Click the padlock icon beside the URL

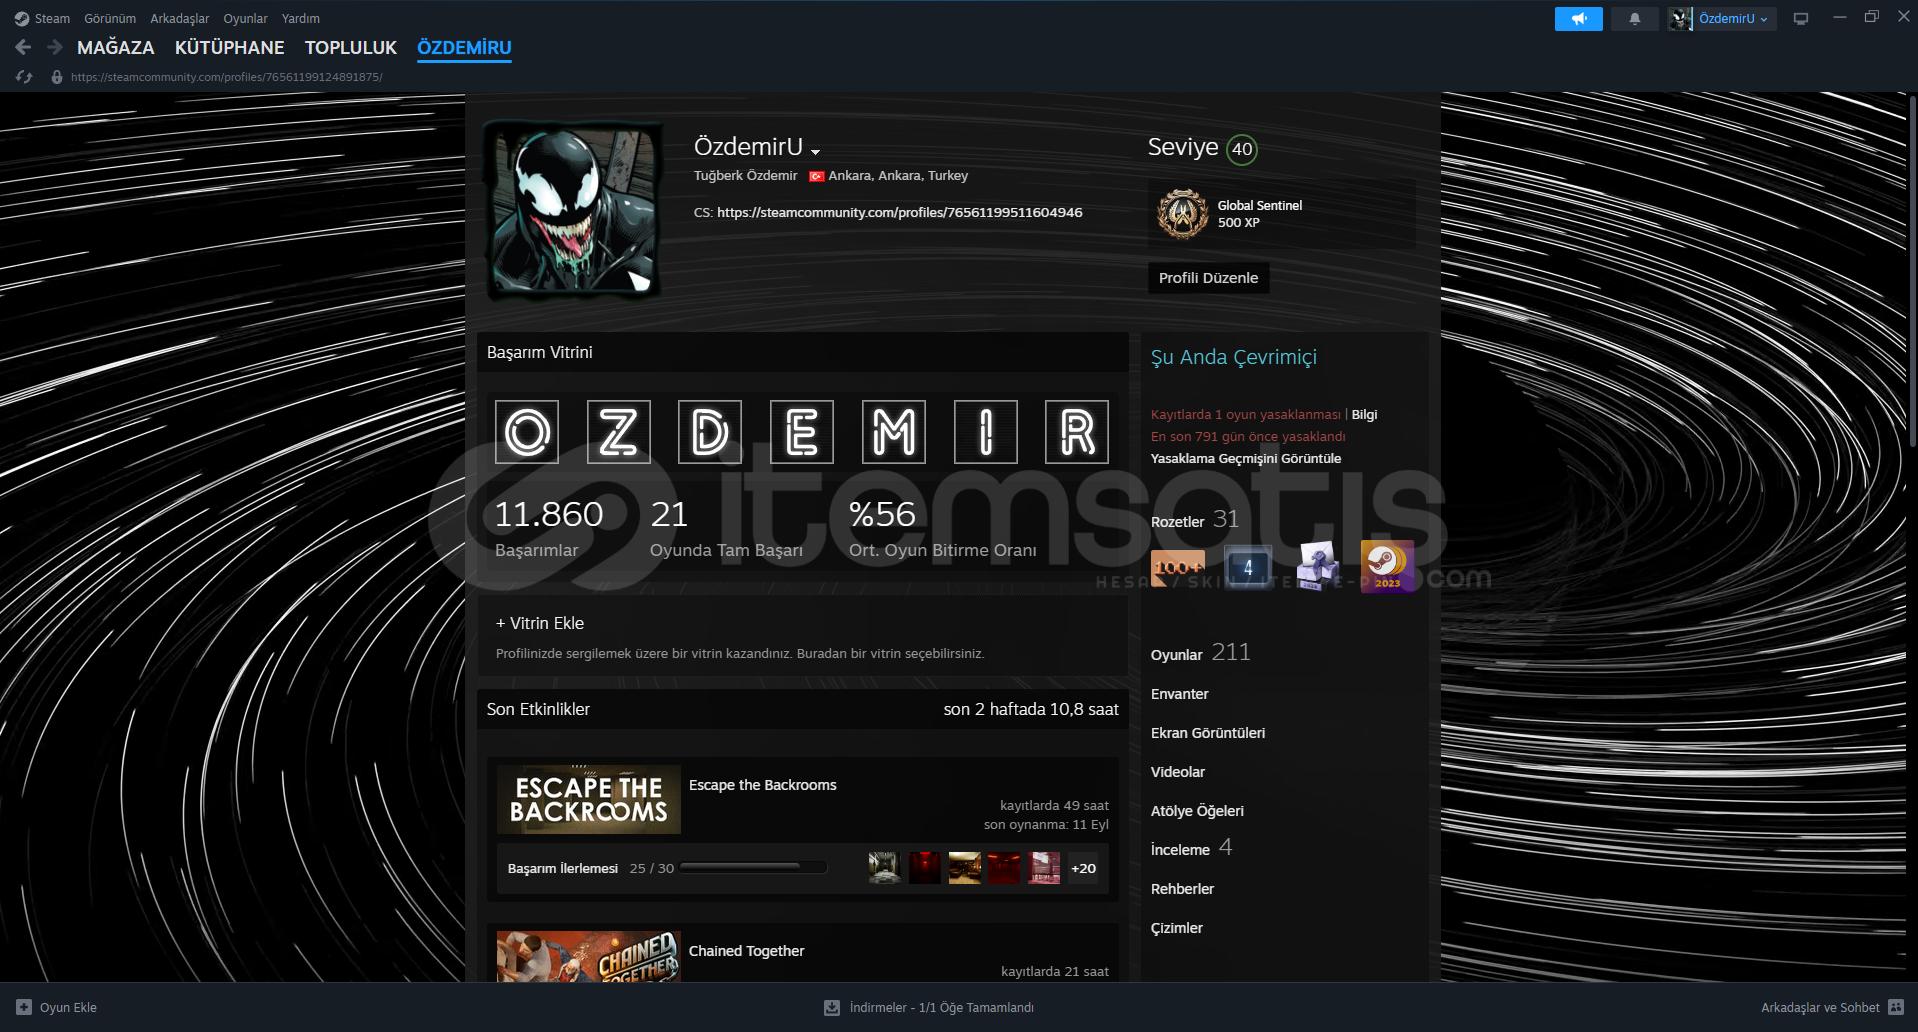coord(57,77)
